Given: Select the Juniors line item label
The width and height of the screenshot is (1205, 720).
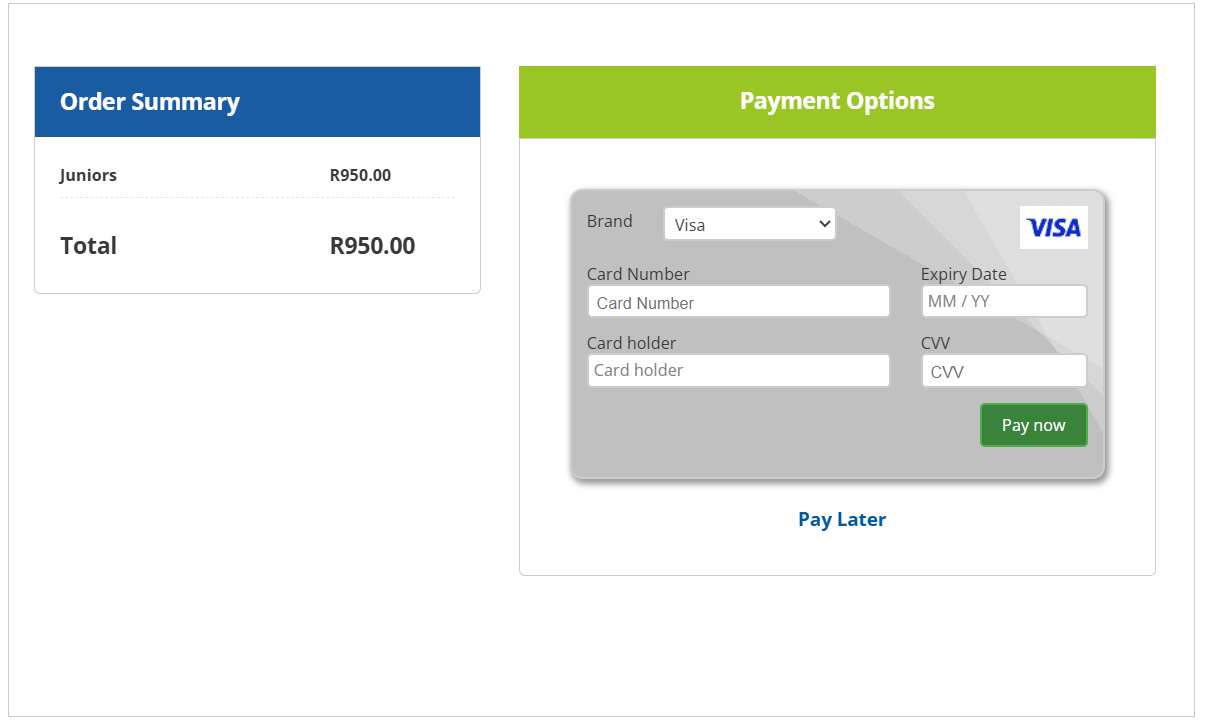Looking at the screenshot, I should click(88, 175).
